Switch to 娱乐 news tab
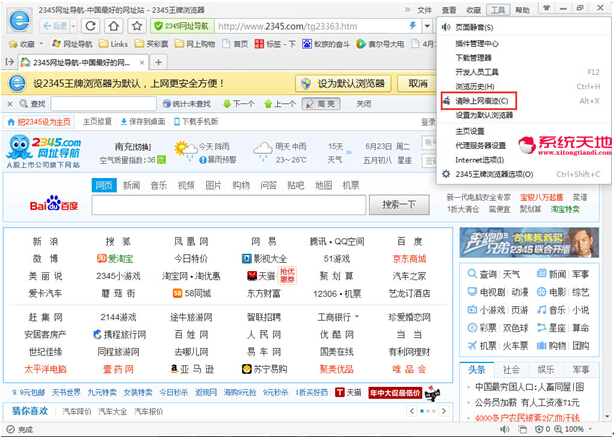 pyautogui.click(x=545, y=370)
